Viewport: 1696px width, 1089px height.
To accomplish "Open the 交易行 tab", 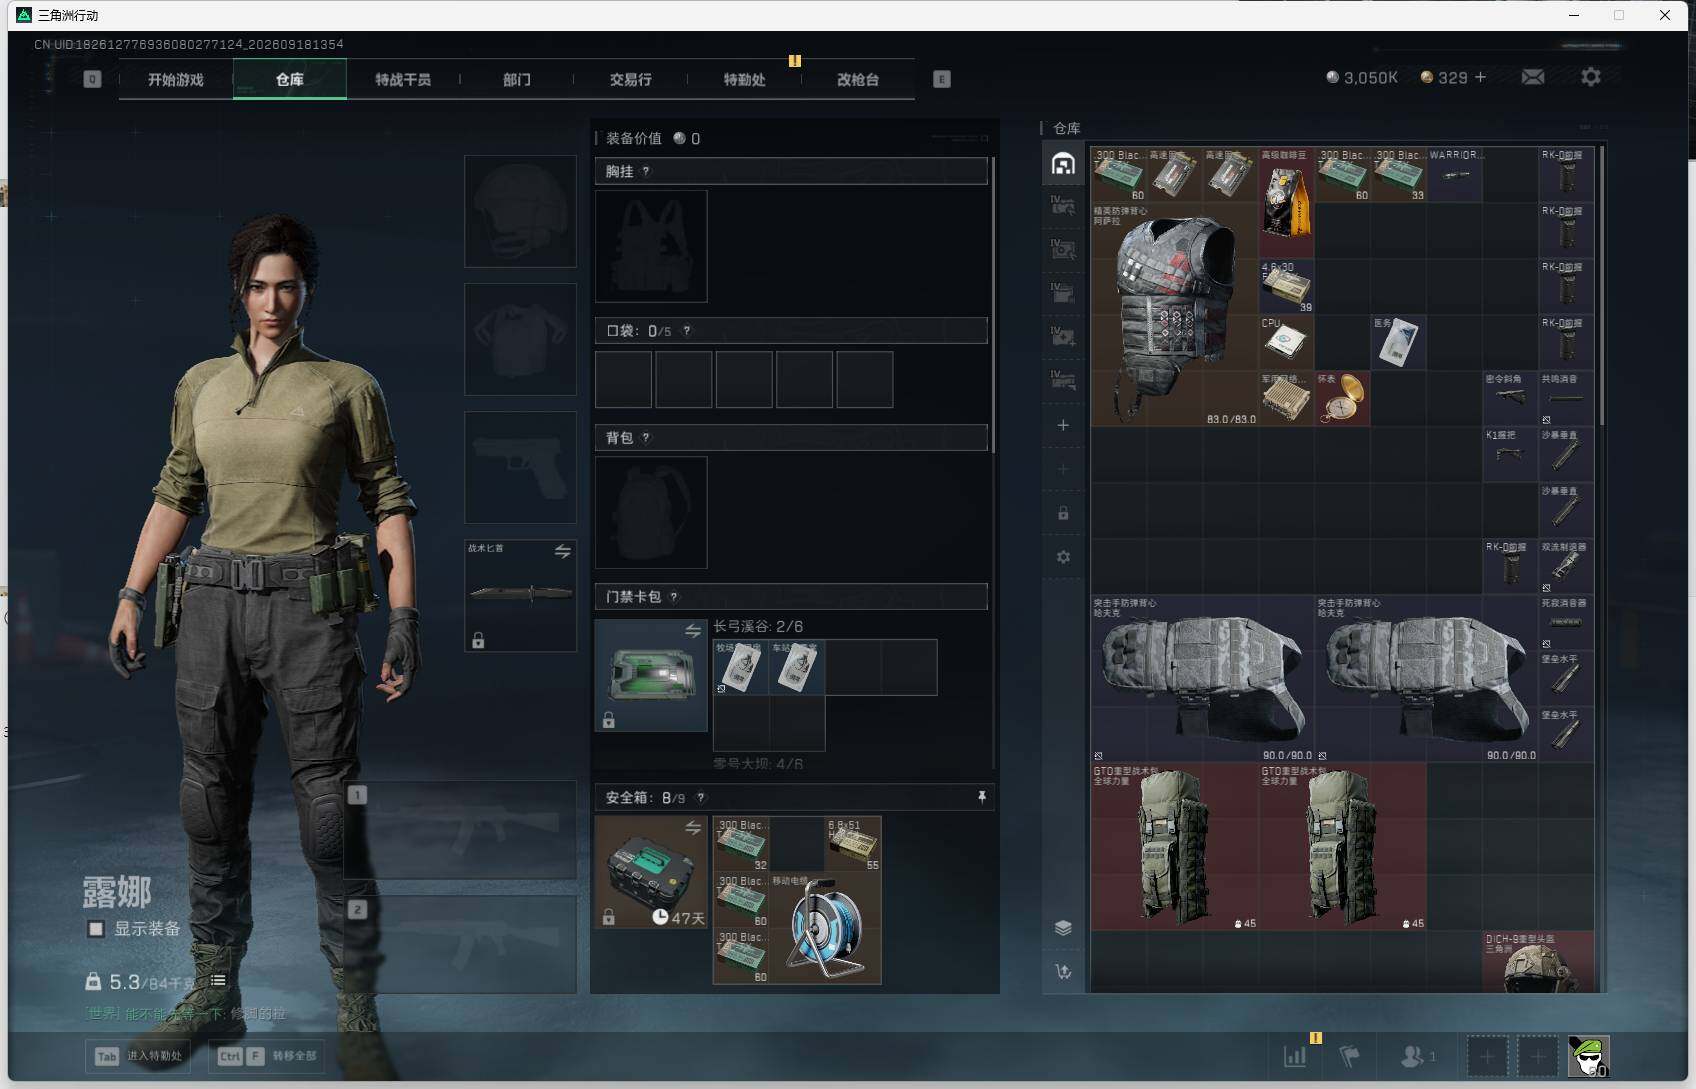I will [630, 79].
